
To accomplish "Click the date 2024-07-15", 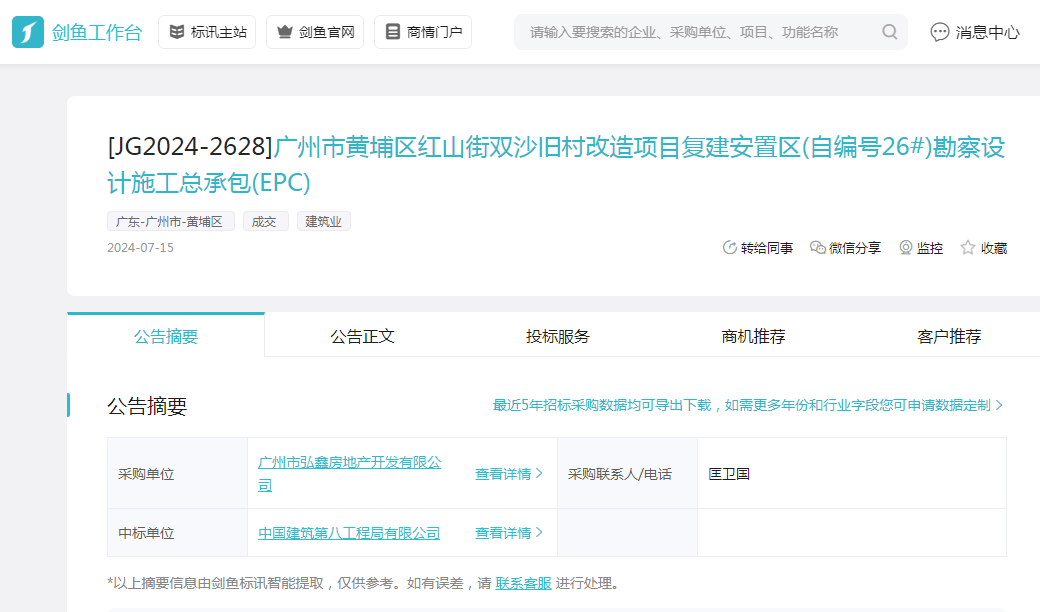I will tap(141, 248).
